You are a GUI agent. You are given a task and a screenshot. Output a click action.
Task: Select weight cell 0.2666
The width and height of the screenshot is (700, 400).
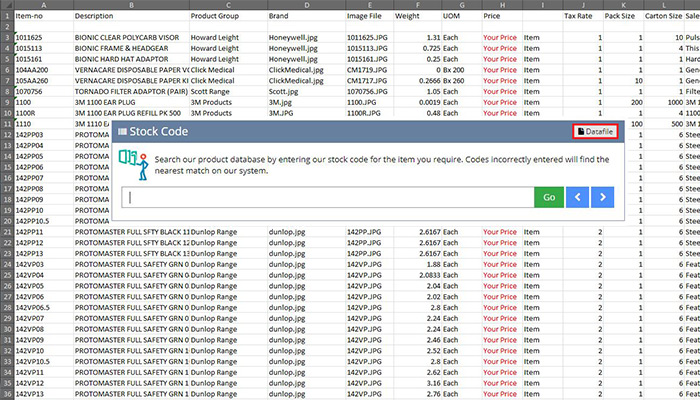tap(417, 81)
